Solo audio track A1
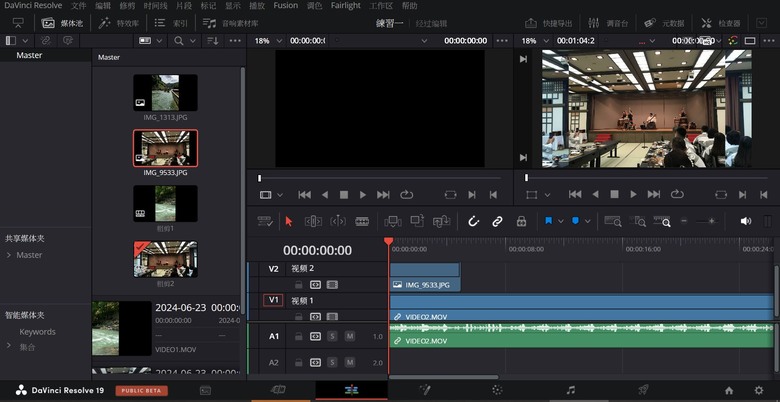 tap(332, 336)
